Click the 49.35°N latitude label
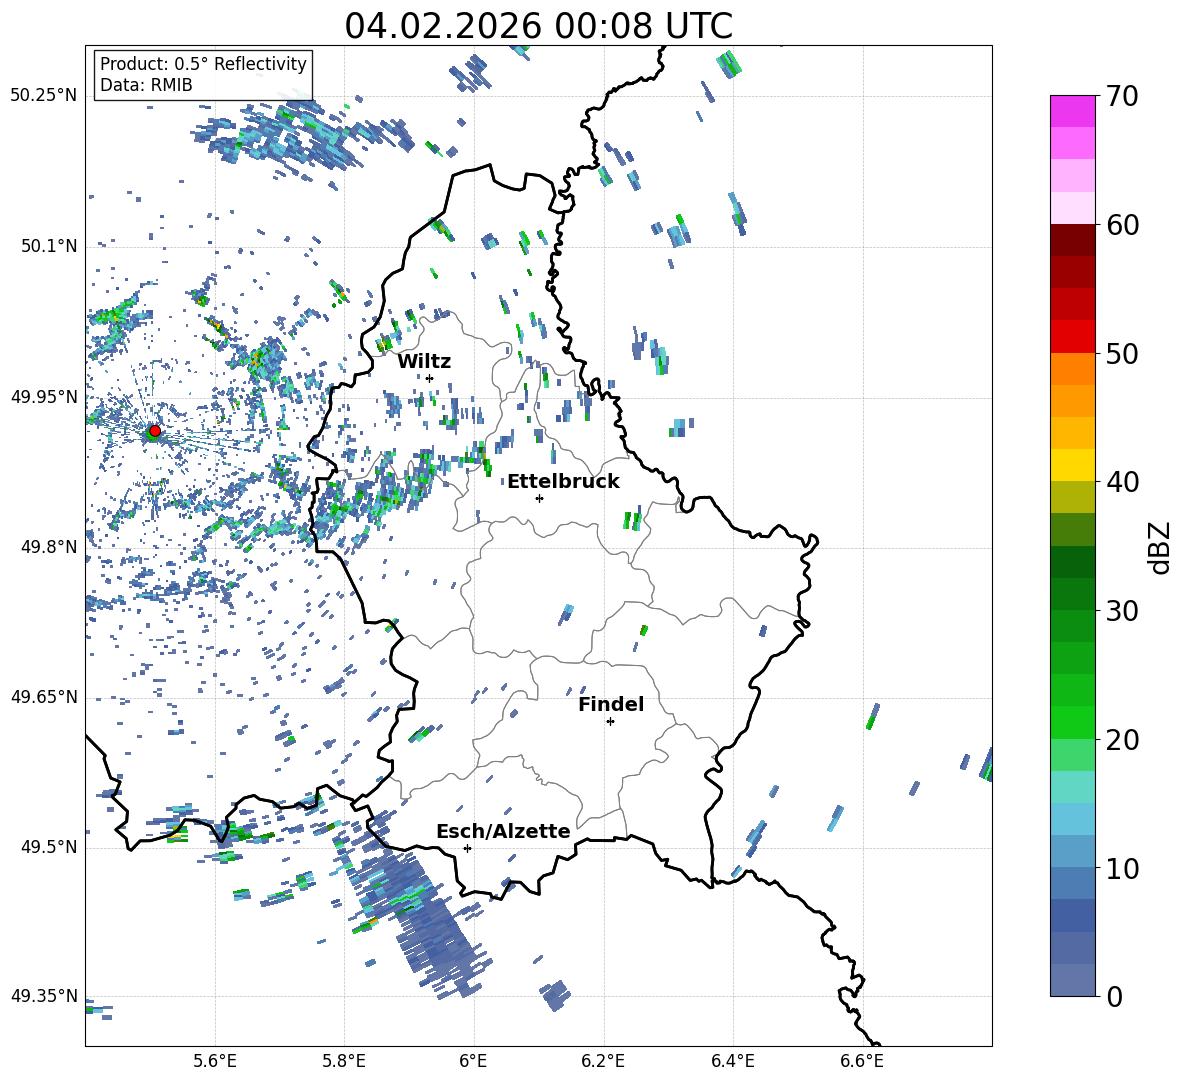This screenshot has height=1081, width=1184. [x=44, y=996]
